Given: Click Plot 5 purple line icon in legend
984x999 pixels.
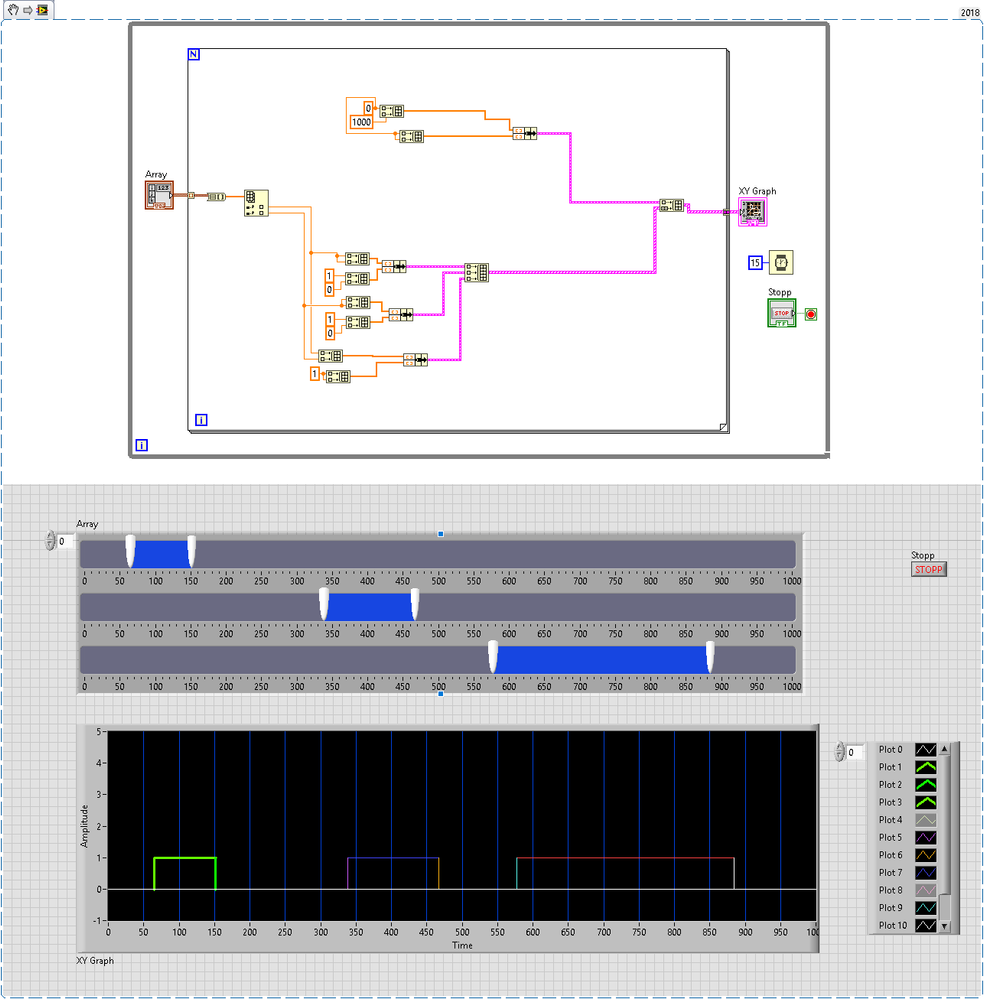Looking at the screenshot, I should (925, 837).
